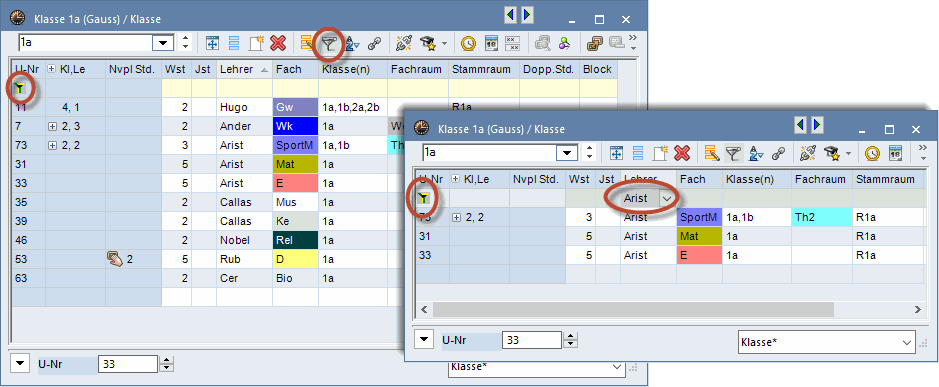Click new lesson icon in back window toolbar
Screen dimensions: 939x387
point(256,43)
